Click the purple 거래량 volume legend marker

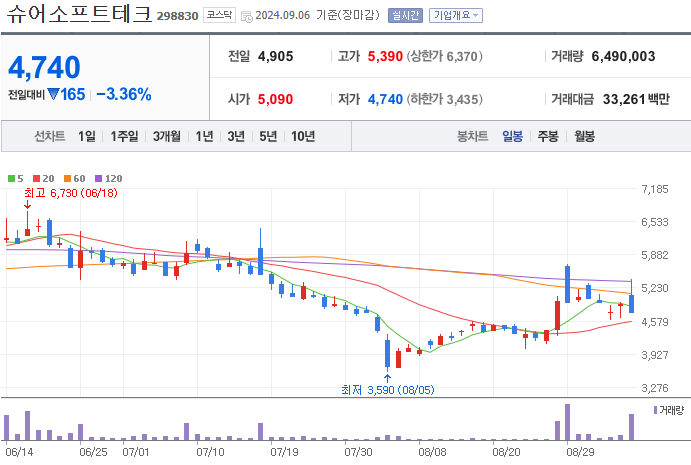click(x=655, y=410)
